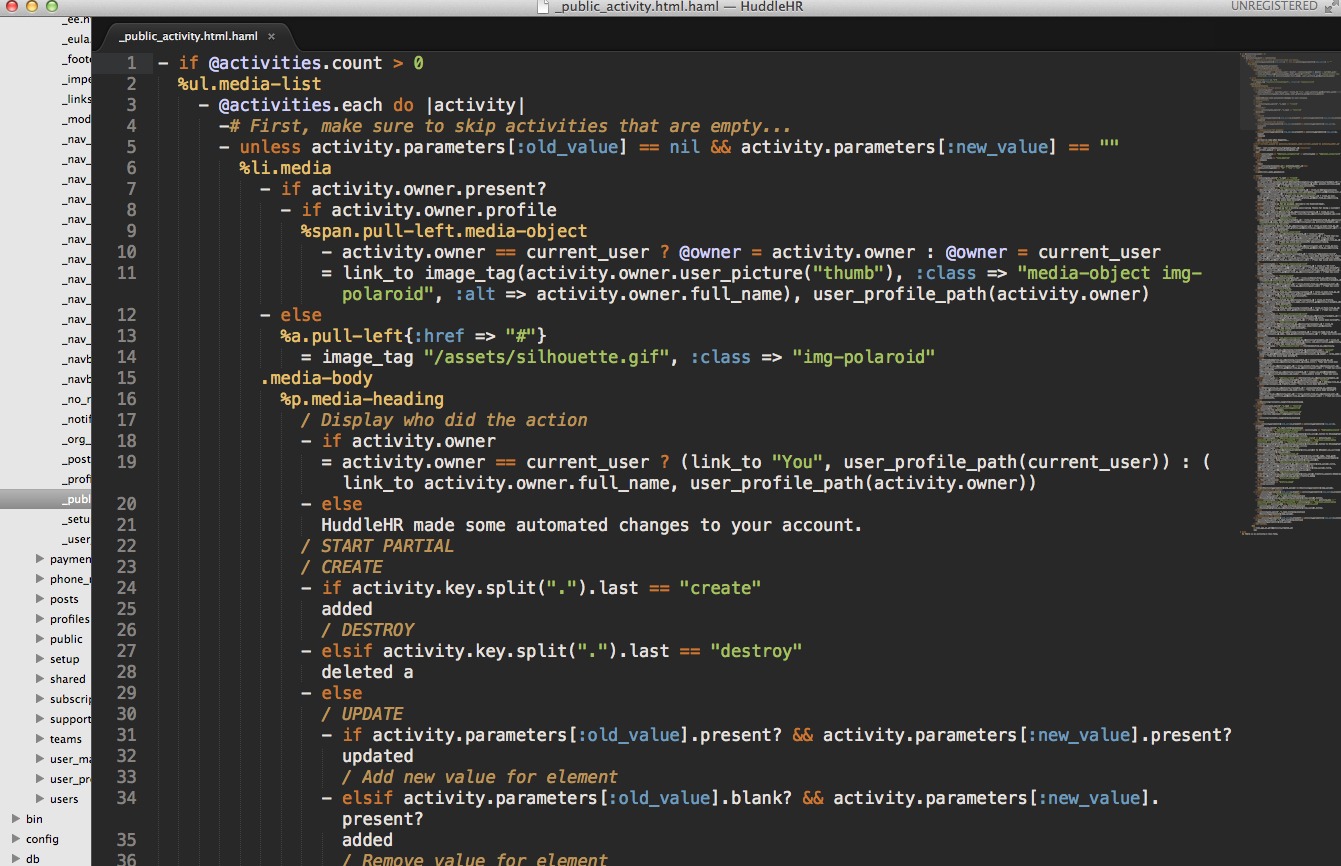1341x866 pixels.
Task: Click the yellow minimize window button
Action: pyautogui.click(x=31, y=6)
